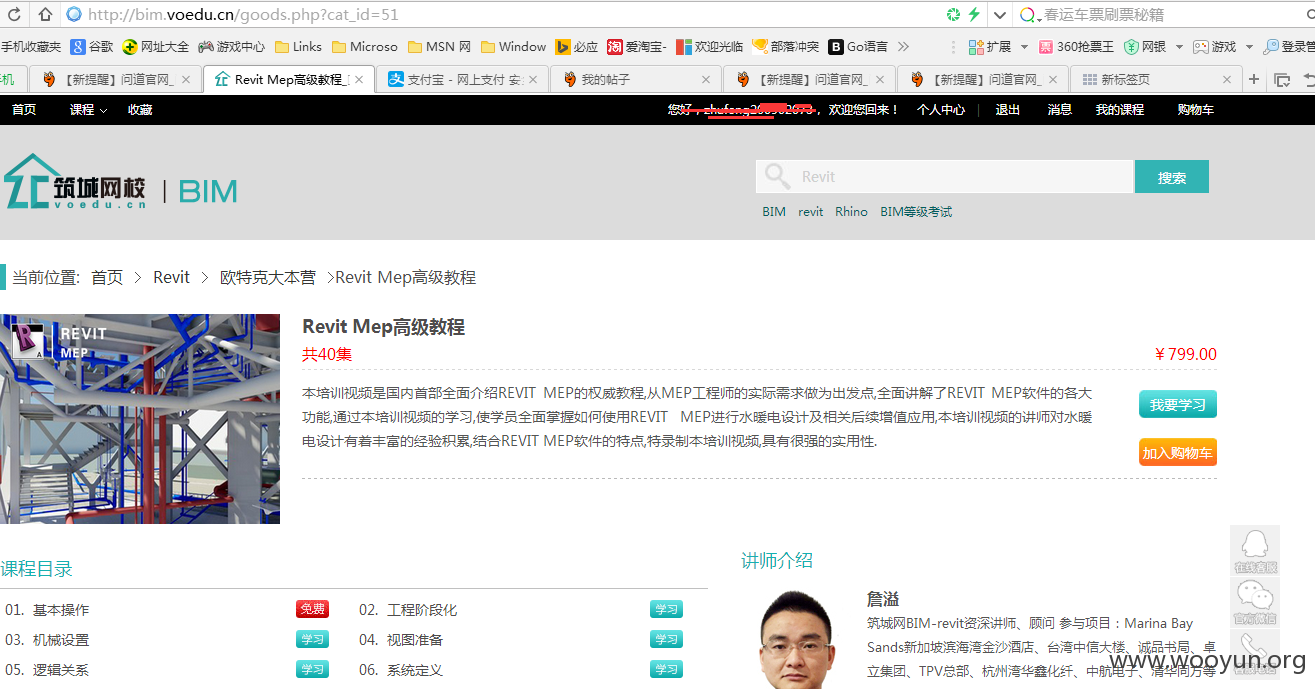Click the 欧特克大本营 breadcrumb link
Viewport: 1315px width, 689px height.
(x=268, y=278)
